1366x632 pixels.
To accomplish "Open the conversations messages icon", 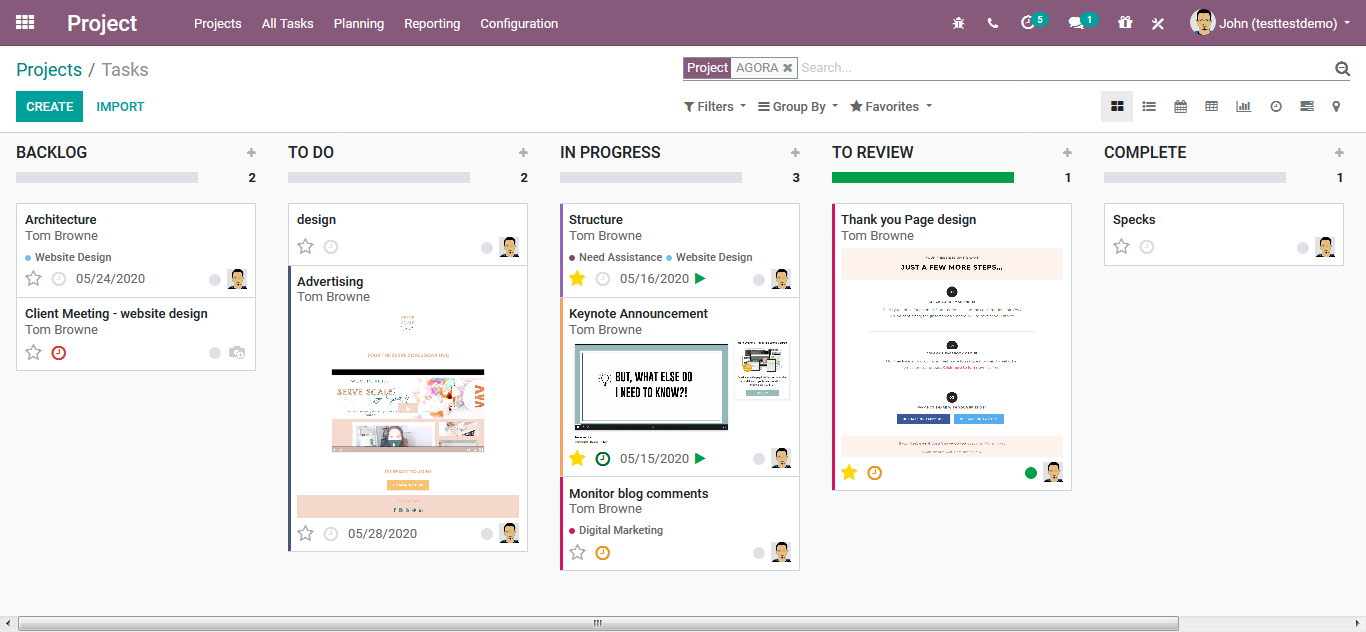I will coord(1076,23).
